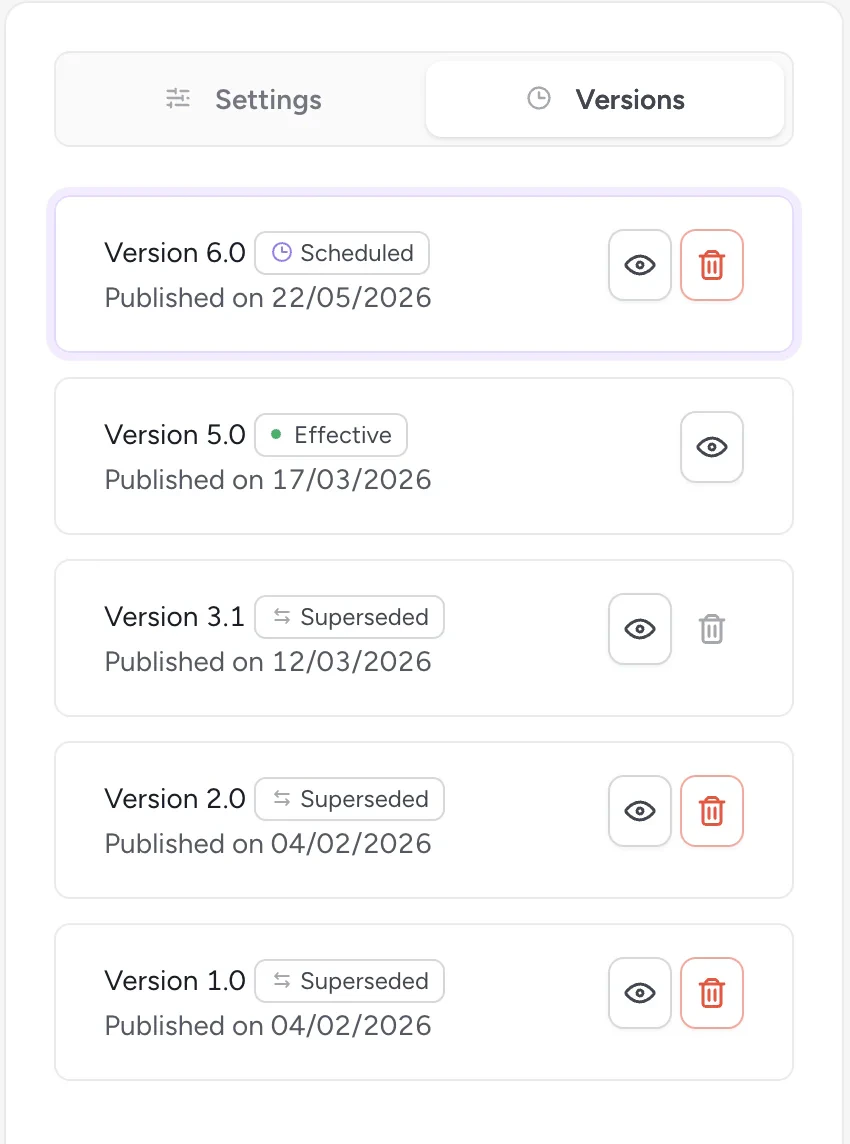The image size is (850, 1144).
Task: Toggle the eye icon on Version 3.1
Action: coord(640,629)
